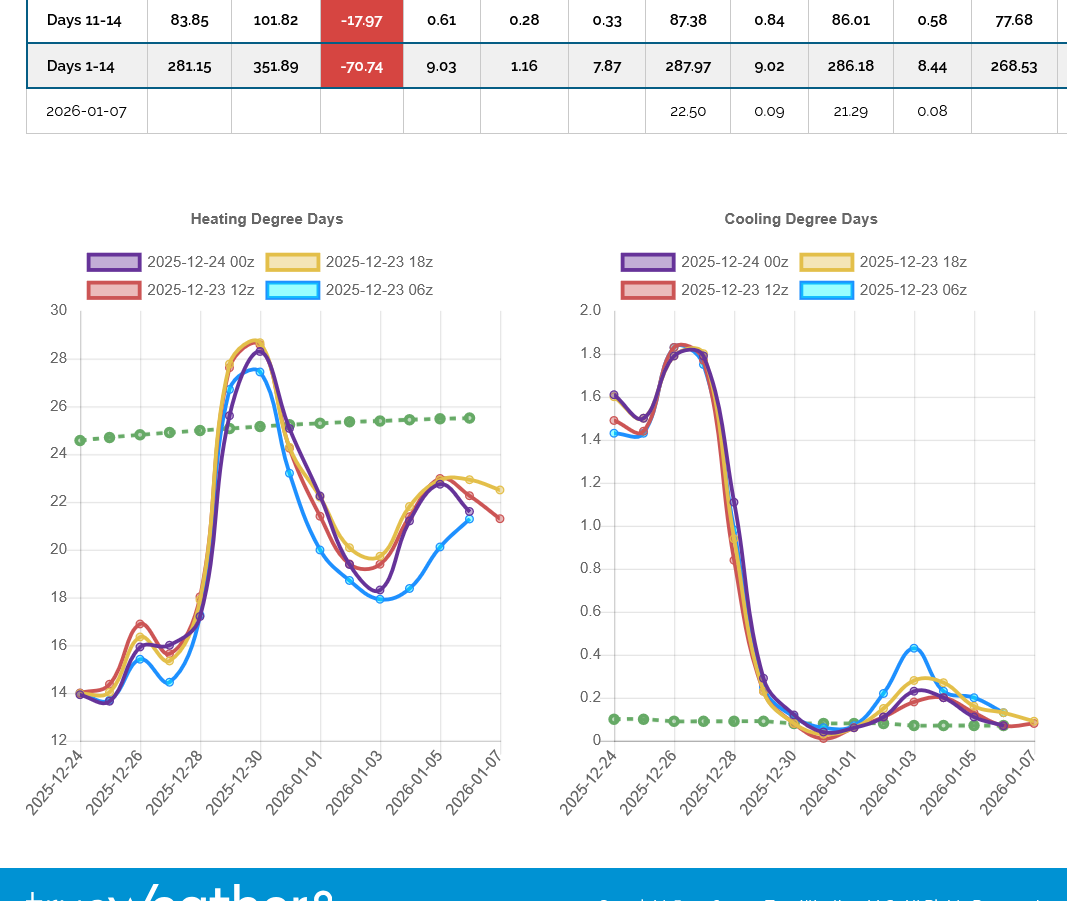Hide 2025-12-23 06z series label on Heating chart
Screen dimensions: 1067x901
pyautogui.click(x=379, y=290)
